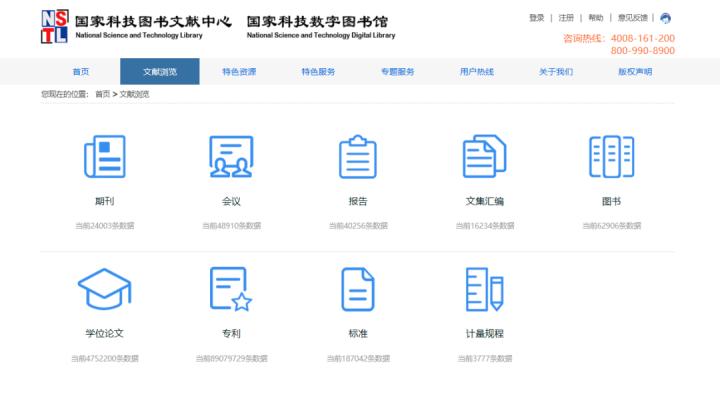Click the 文集汇编 label
The width and height of the screenshot is (720, 399).
tap(484, 201)
